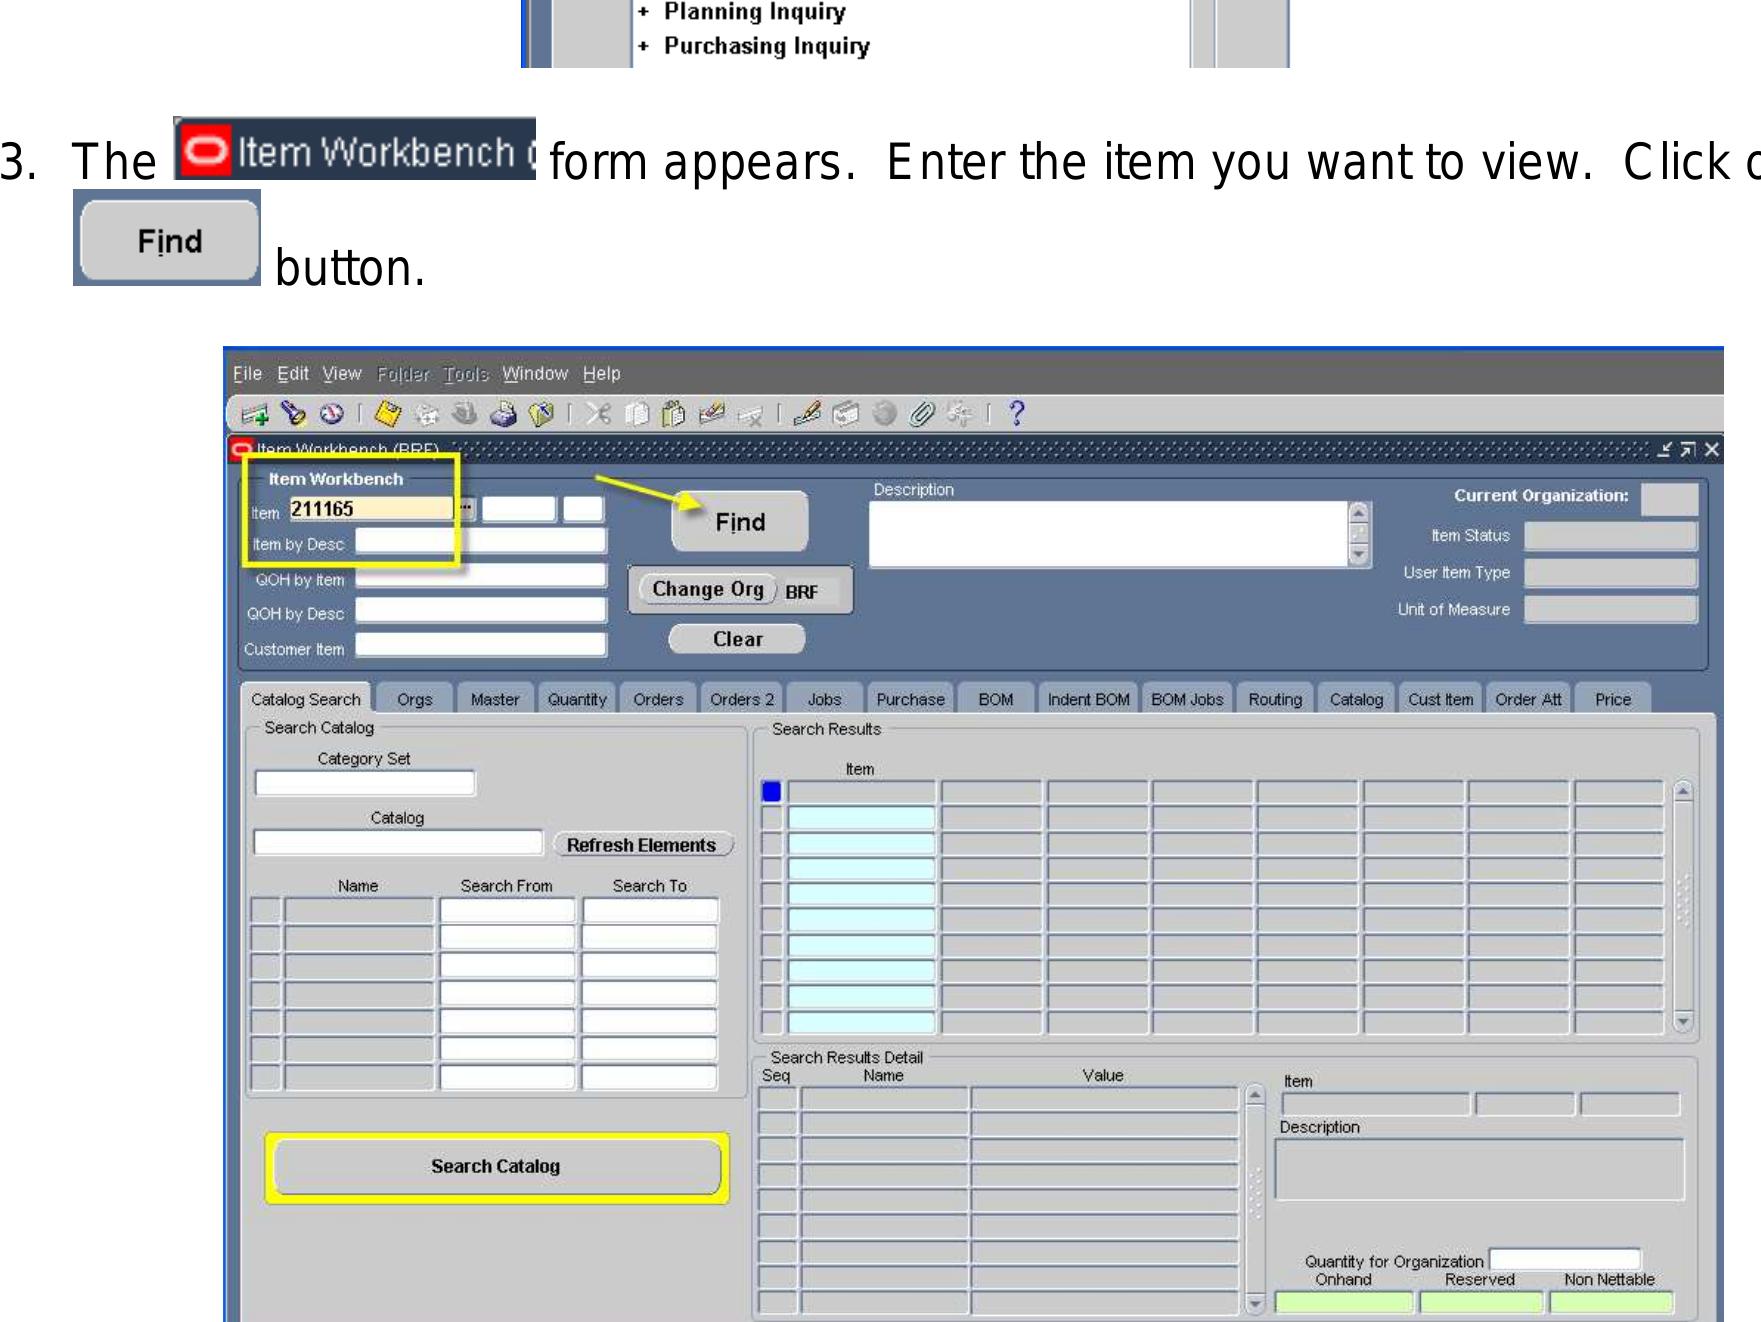Close the Item Workbench window
Screen dimensions: 1761x1322
[1712, 449]
